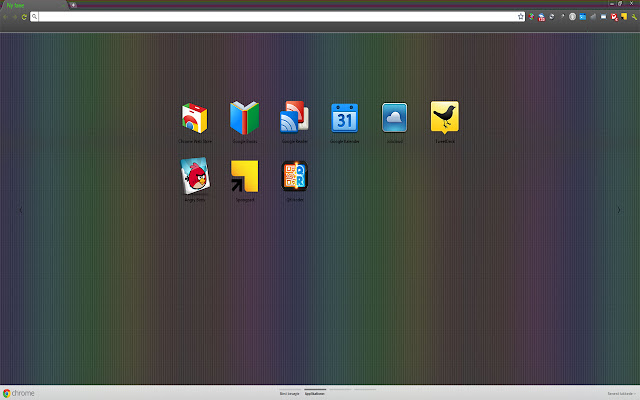The width and height of the screenshot is (640, 400).
Task: Click the browser back arrow
Action: click(x=6, y=17)
